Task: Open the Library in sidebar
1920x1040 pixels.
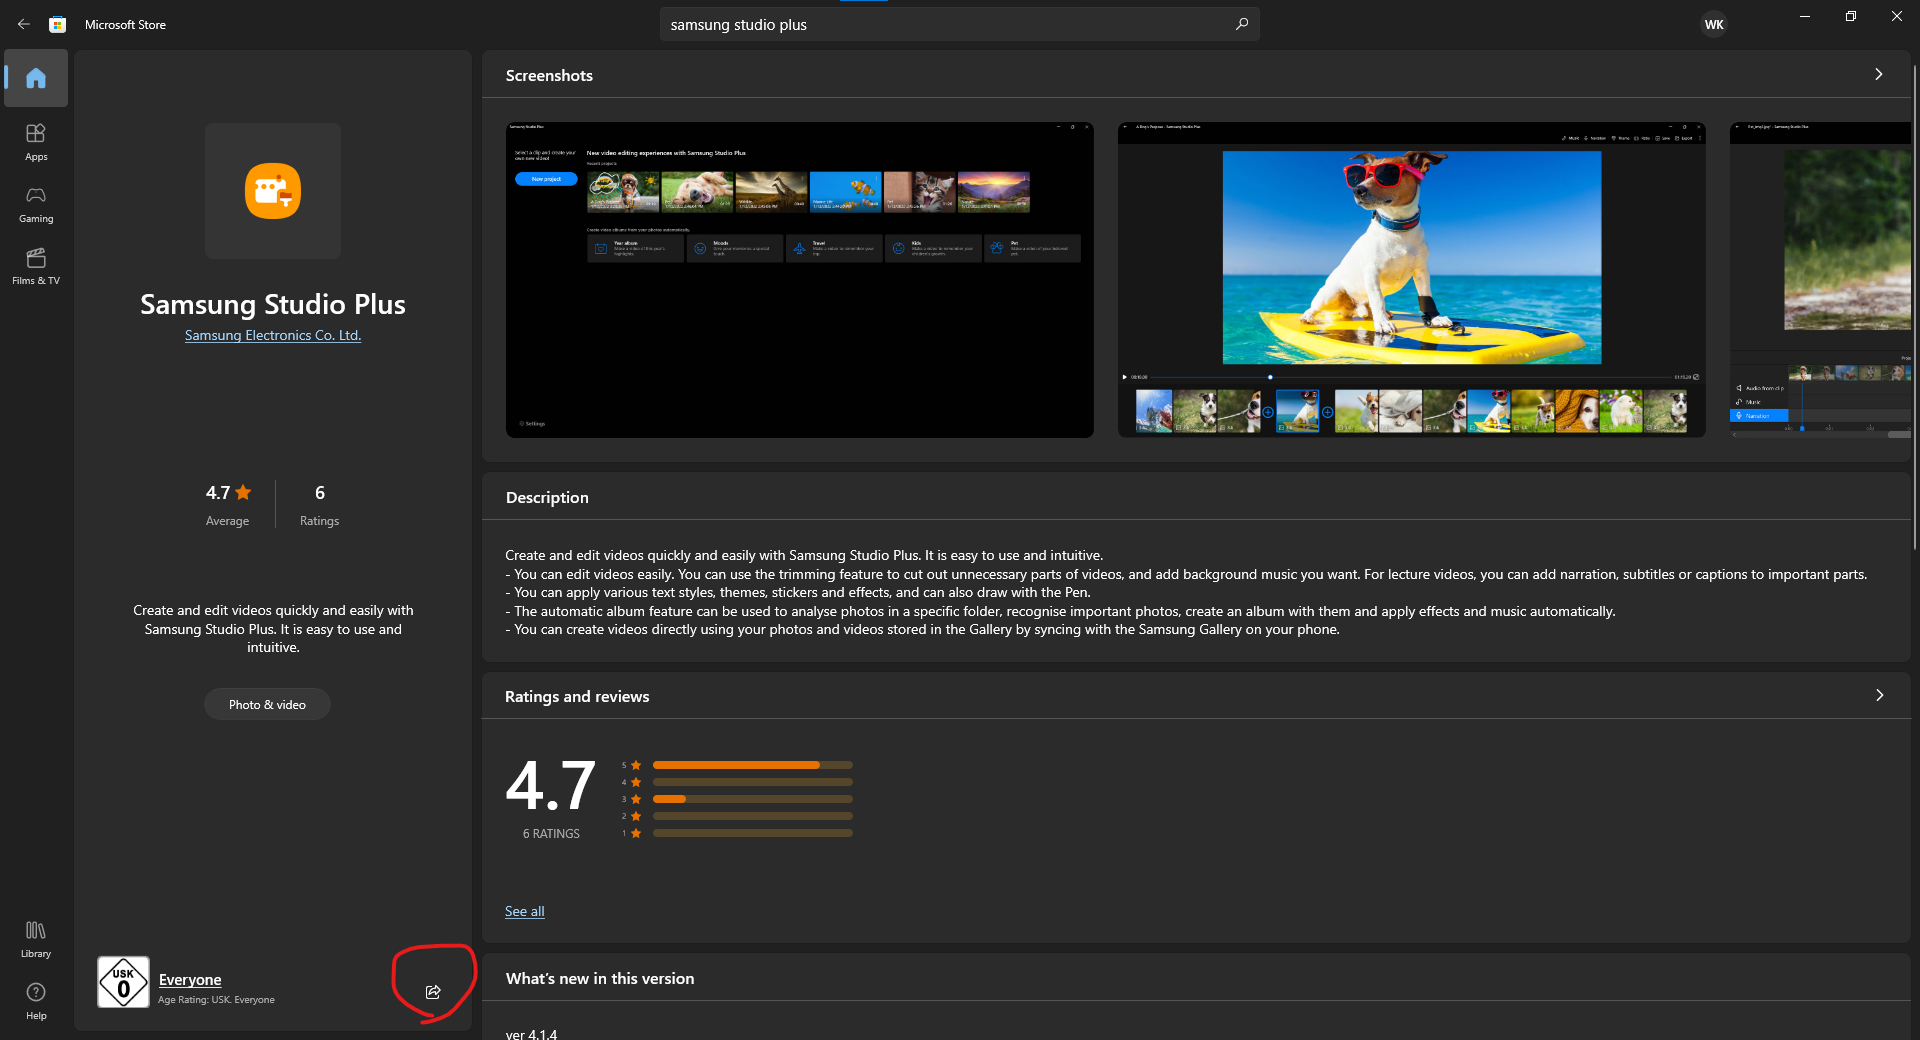Action: [36, 939]
